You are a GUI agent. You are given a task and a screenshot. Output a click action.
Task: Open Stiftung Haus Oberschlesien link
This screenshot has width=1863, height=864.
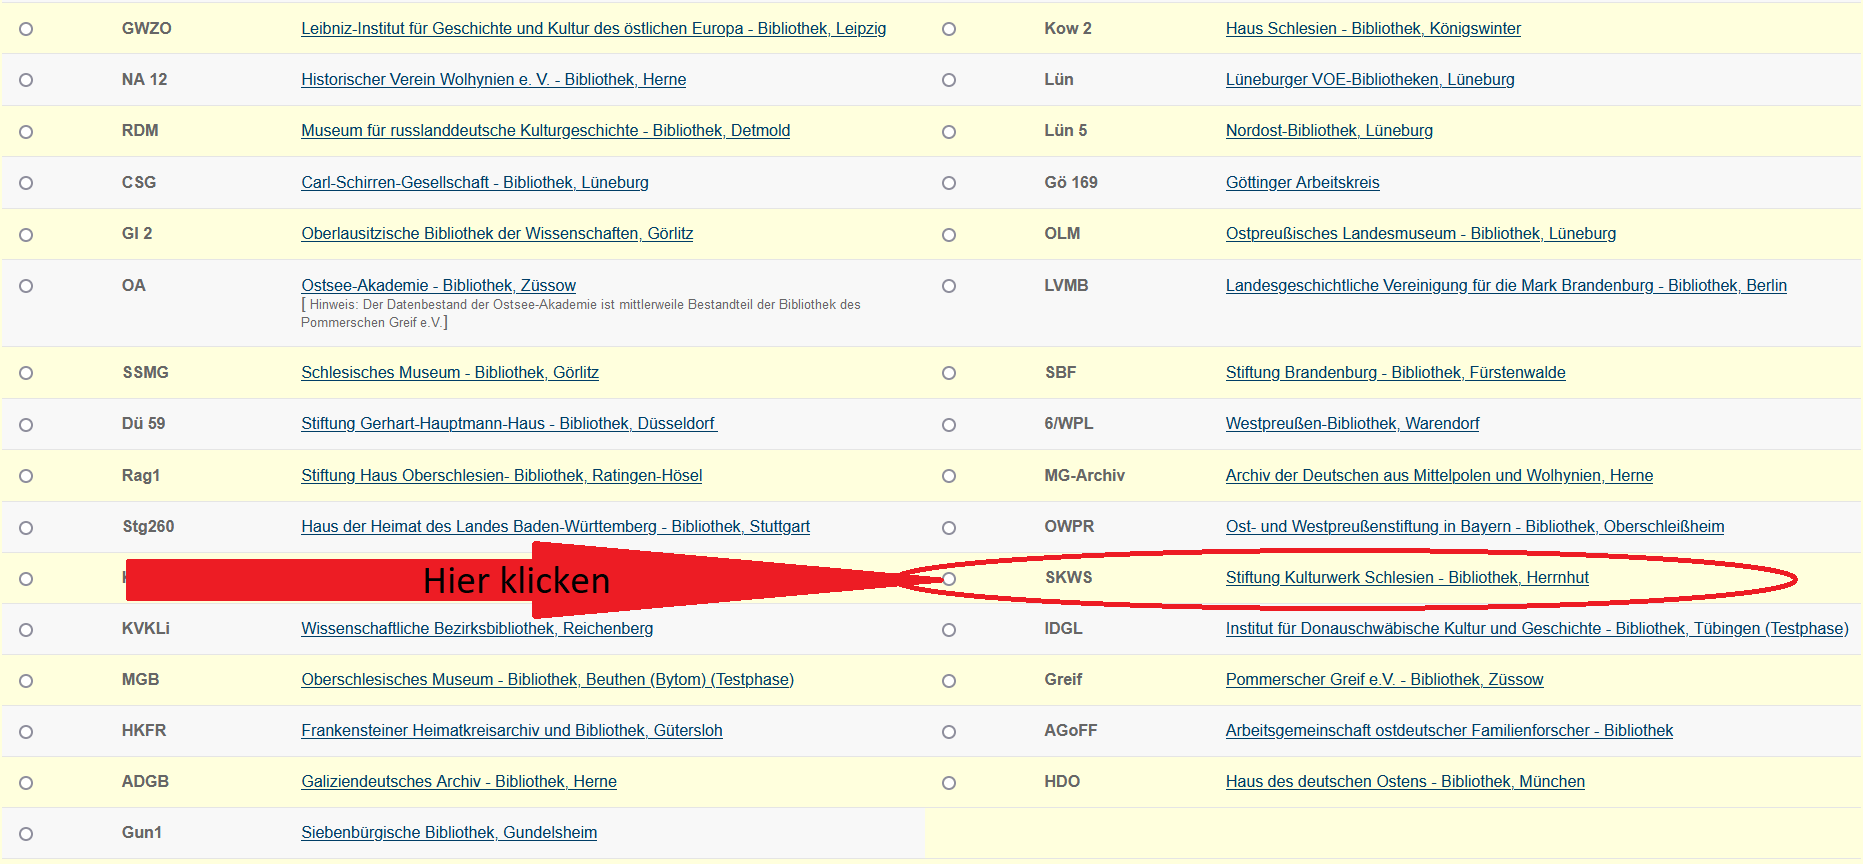(502, 476)
